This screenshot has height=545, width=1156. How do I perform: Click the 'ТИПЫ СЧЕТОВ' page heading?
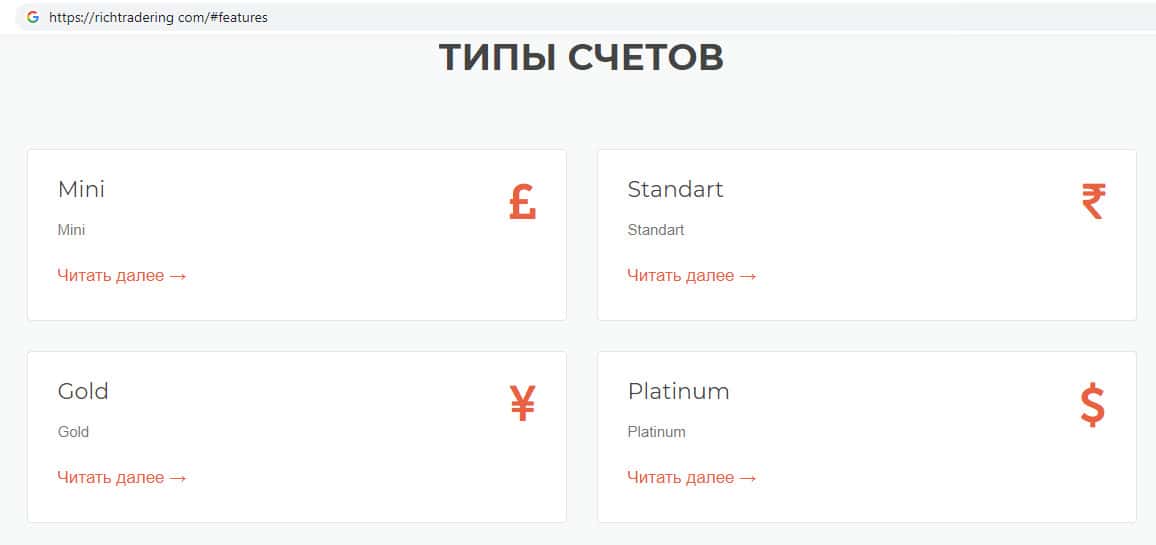point(581,58)
